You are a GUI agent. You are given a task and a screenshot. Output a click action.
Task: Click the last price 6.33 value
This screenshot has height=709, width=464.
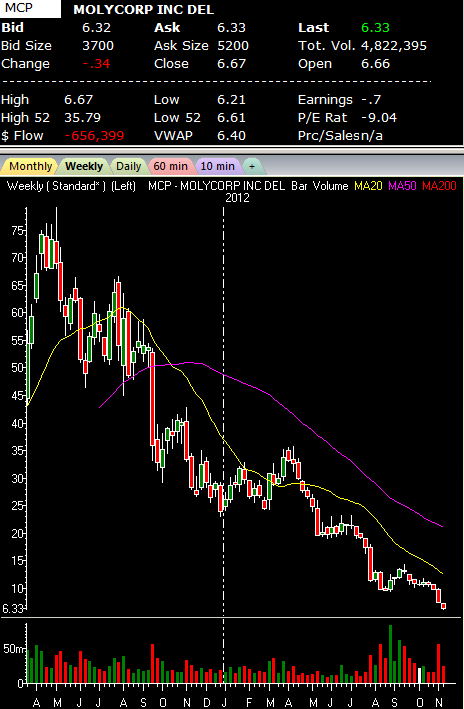point(375,28)
